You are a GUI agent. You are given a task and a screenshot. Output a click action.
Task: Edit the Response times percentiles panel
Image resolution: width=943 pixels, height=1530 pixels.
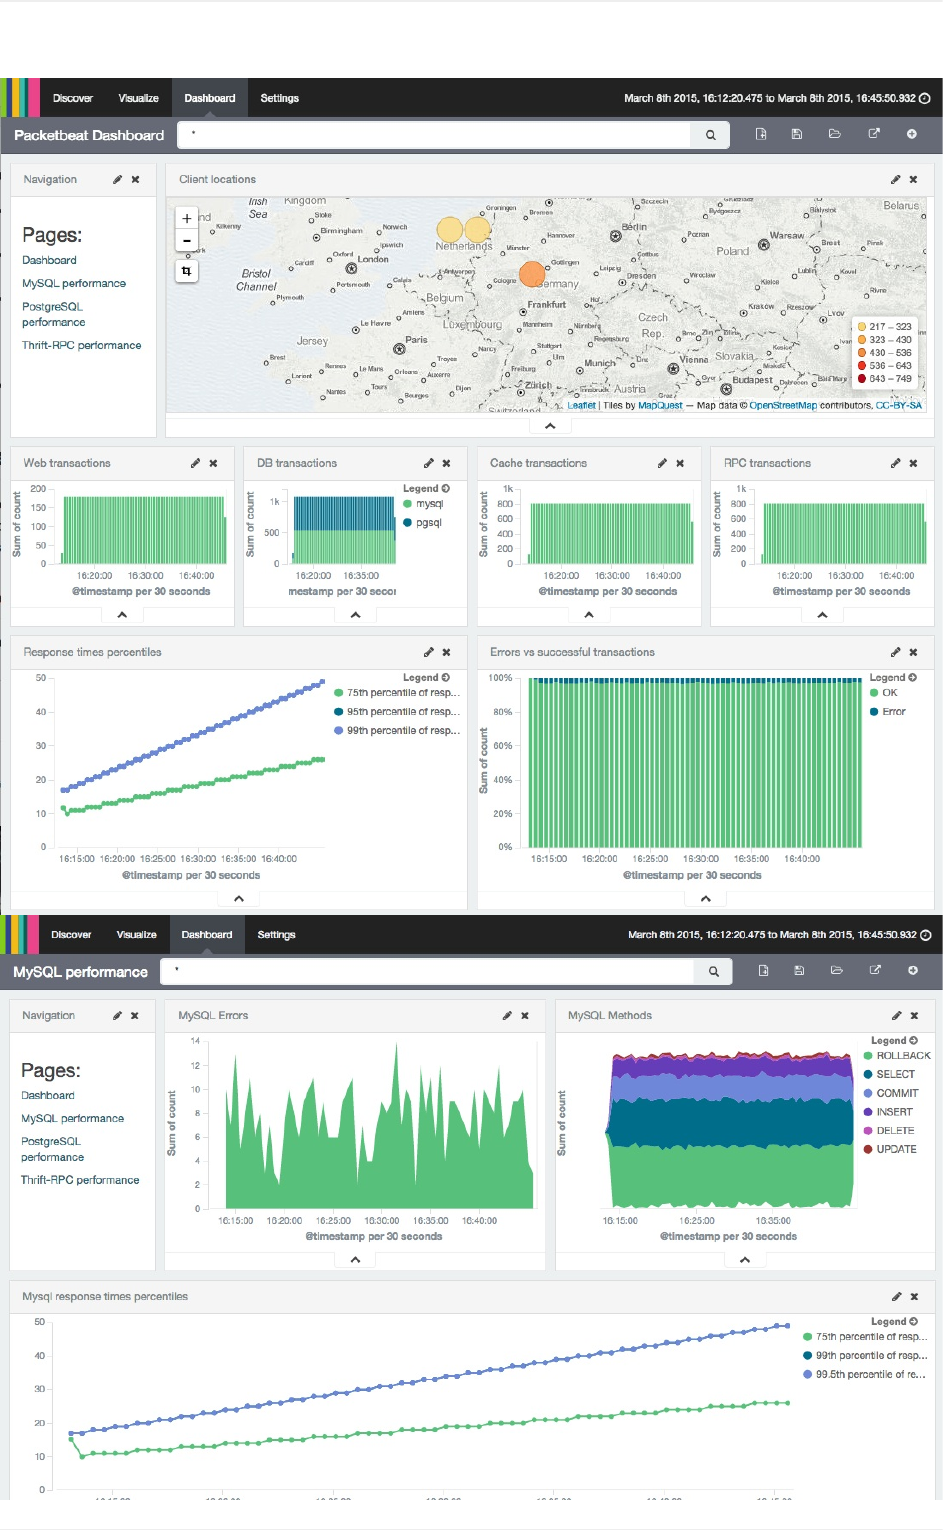pyautogui.click(x=428, y=652)
